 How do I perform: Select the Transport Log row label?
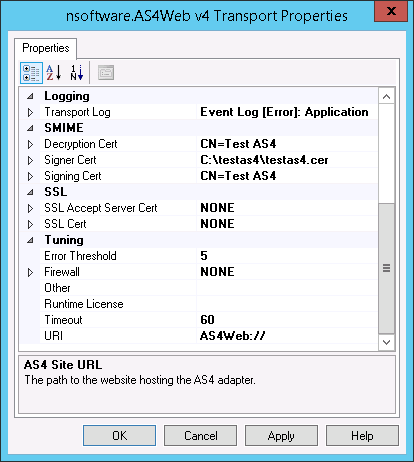click(77, 112)
